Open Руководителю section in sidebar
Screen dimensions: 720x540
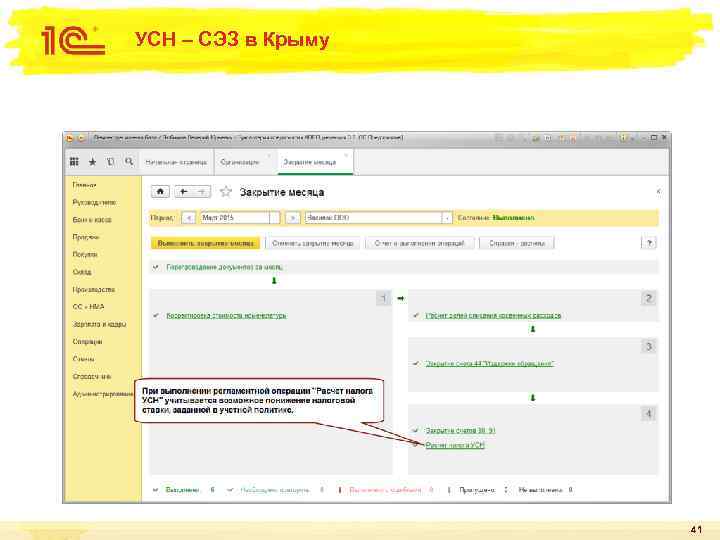94,202
